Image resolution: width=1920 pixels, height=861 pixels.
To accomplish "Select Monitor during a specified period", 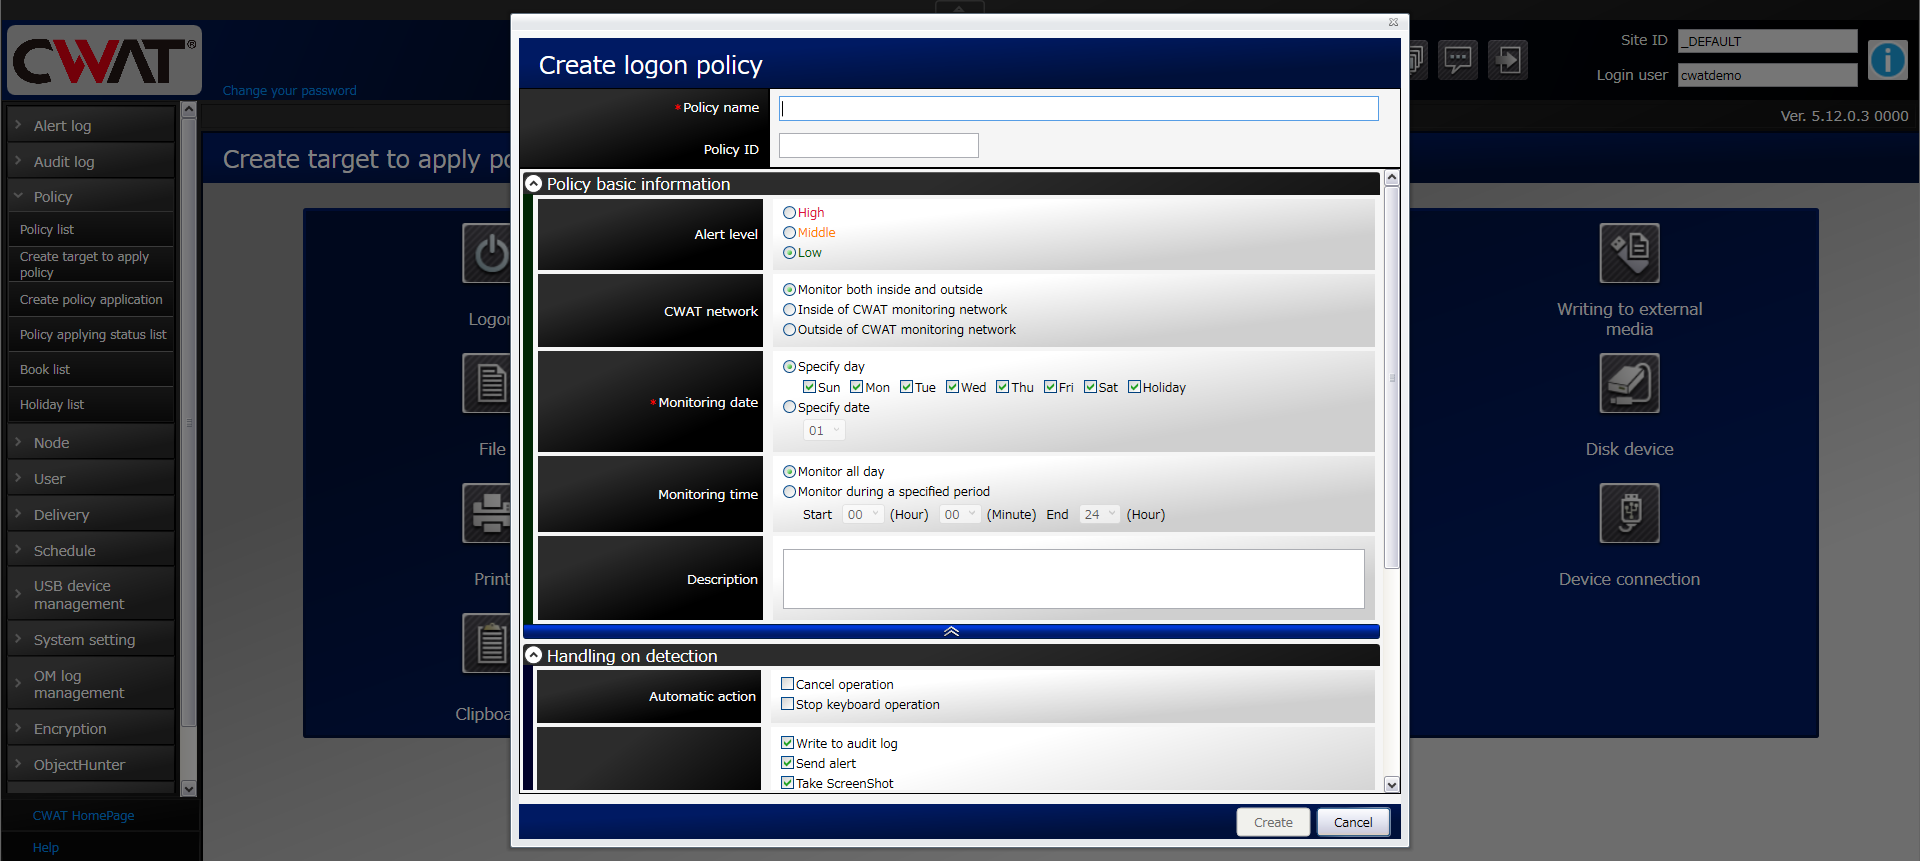I will [x=789, y=492].
